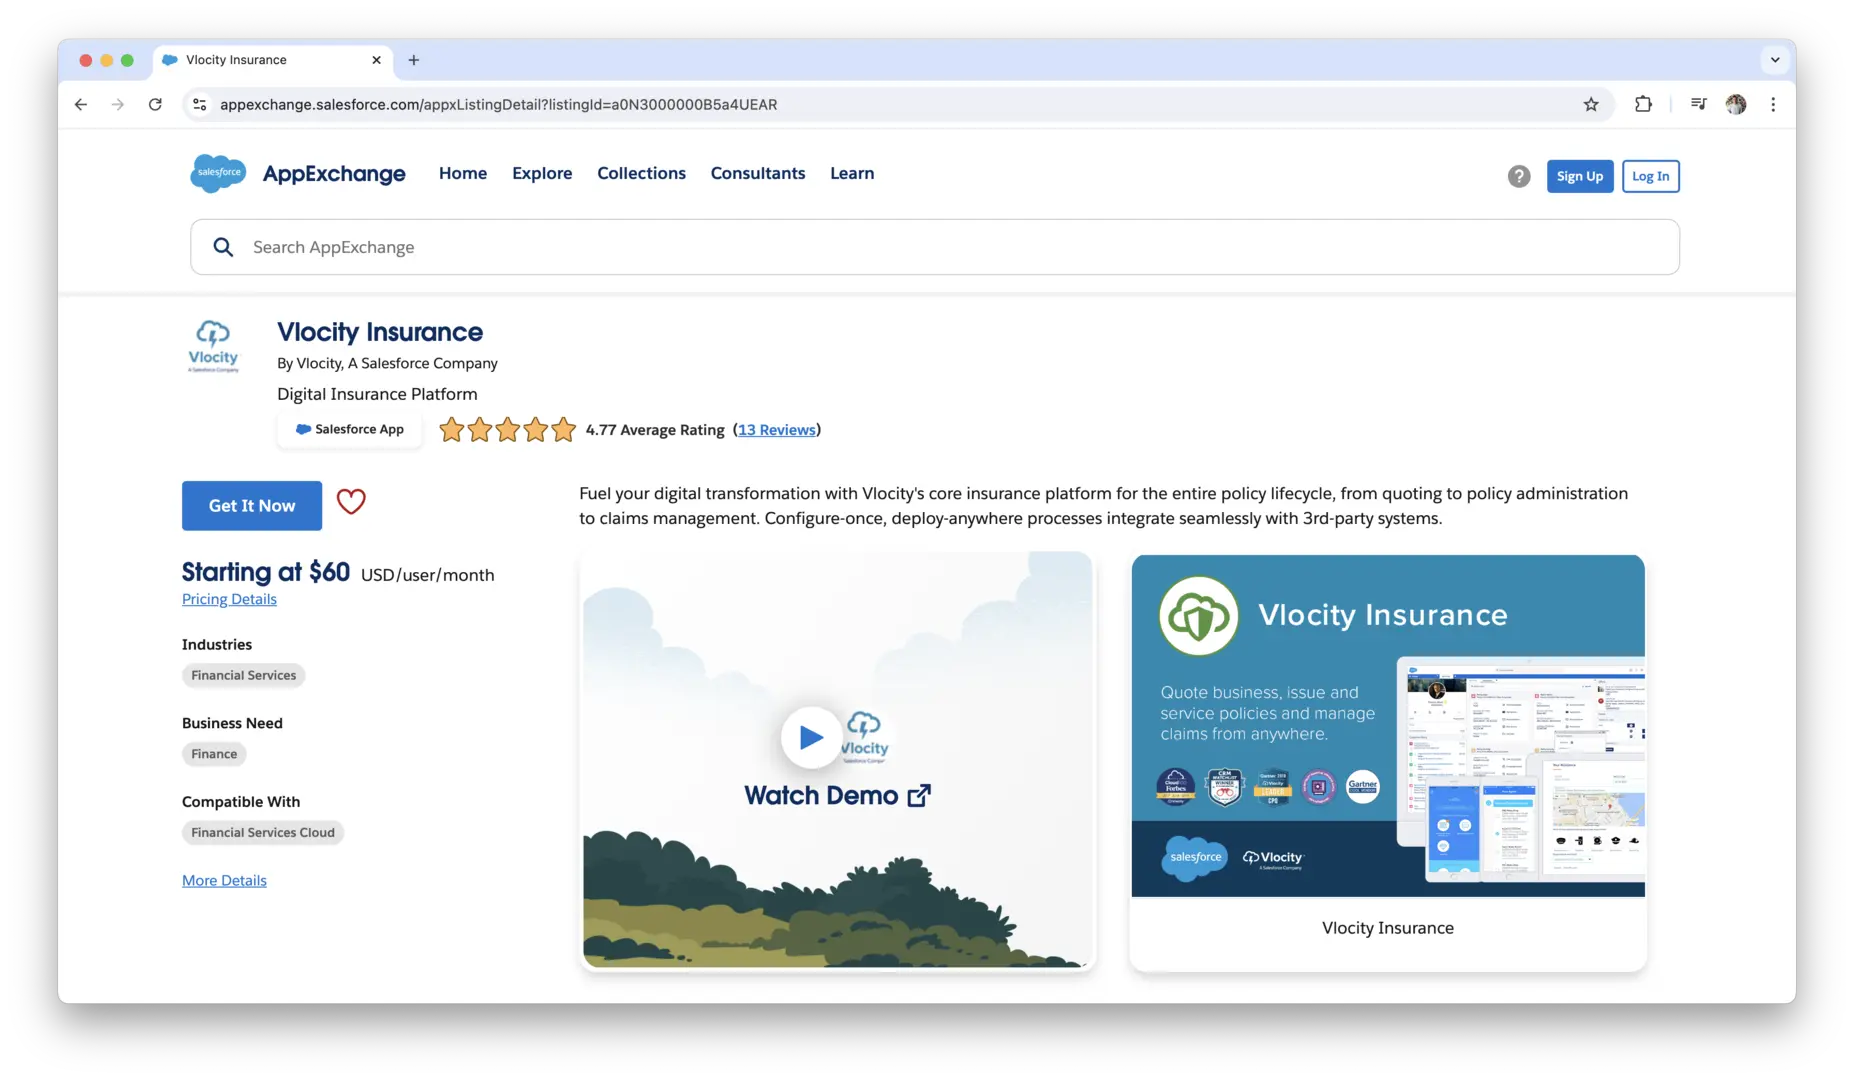Open a new browser tab
The height and width of the screenshot is (1080, 1854).
click(413, 60)
